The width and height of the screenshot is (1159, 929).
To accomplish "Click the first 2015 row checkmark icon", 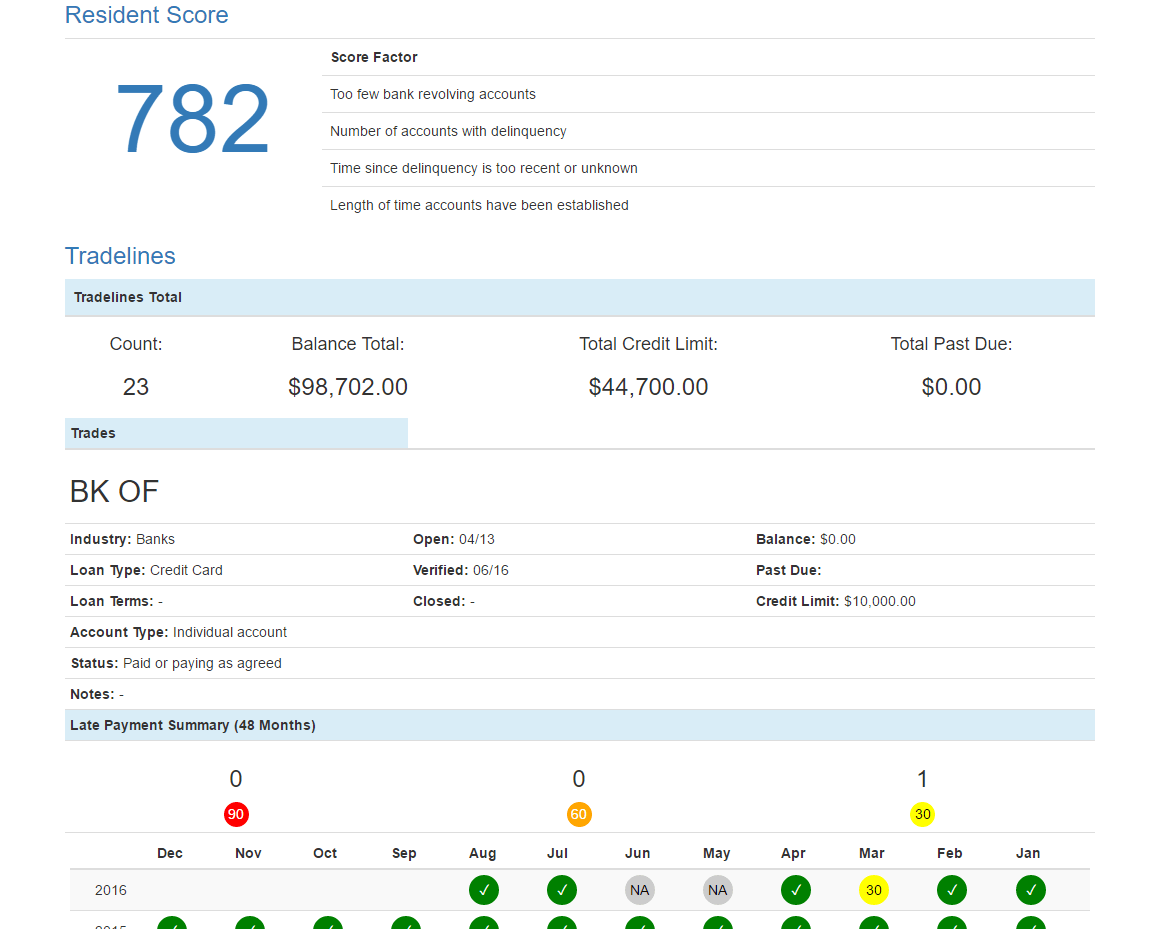I will click(x=171, y=924).
